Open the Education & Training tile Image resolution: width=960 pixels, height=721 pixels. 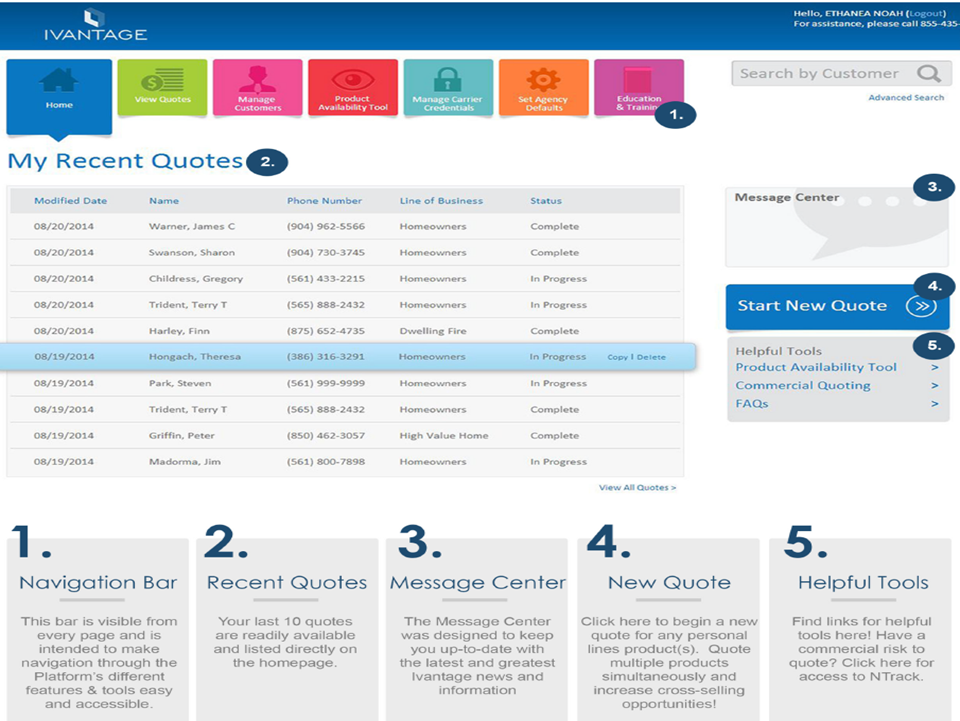(638, 86)
